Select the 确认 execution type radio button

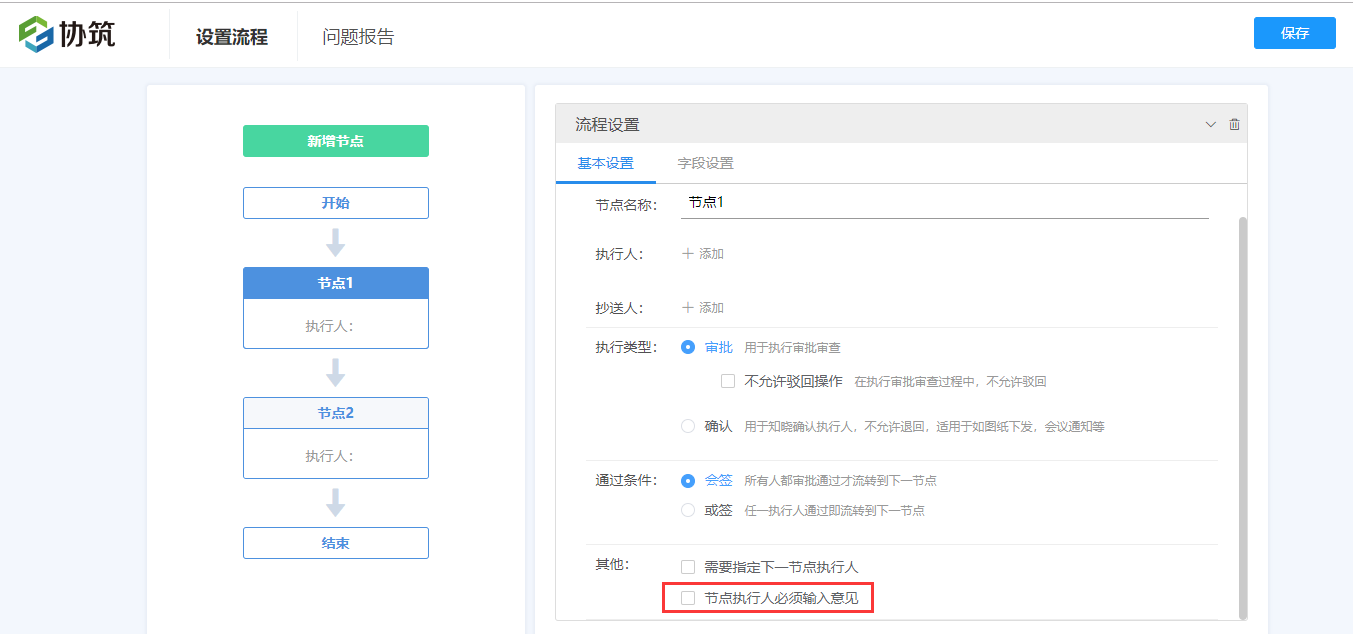pyautogui.click(x=687, y=425)
